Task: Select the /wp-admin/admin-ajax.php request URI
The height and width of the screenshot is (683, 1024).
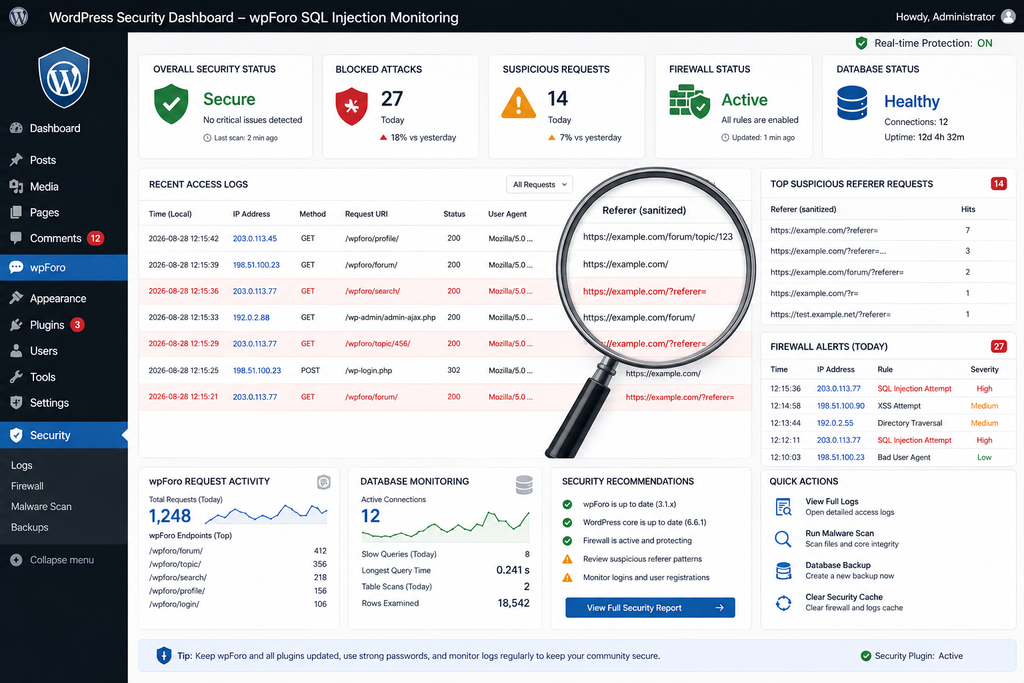Action: pos(390,317)
